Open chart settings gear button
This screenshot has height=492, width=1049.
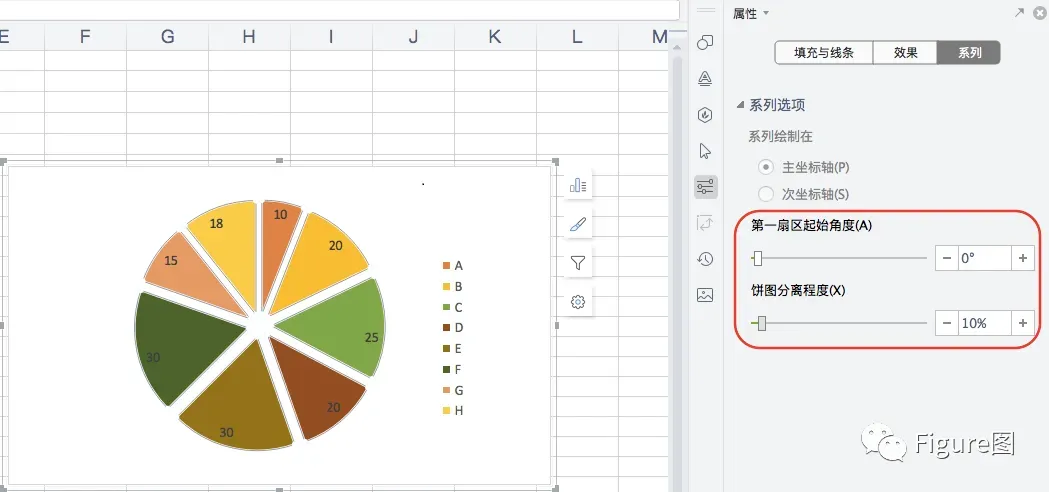578,303
